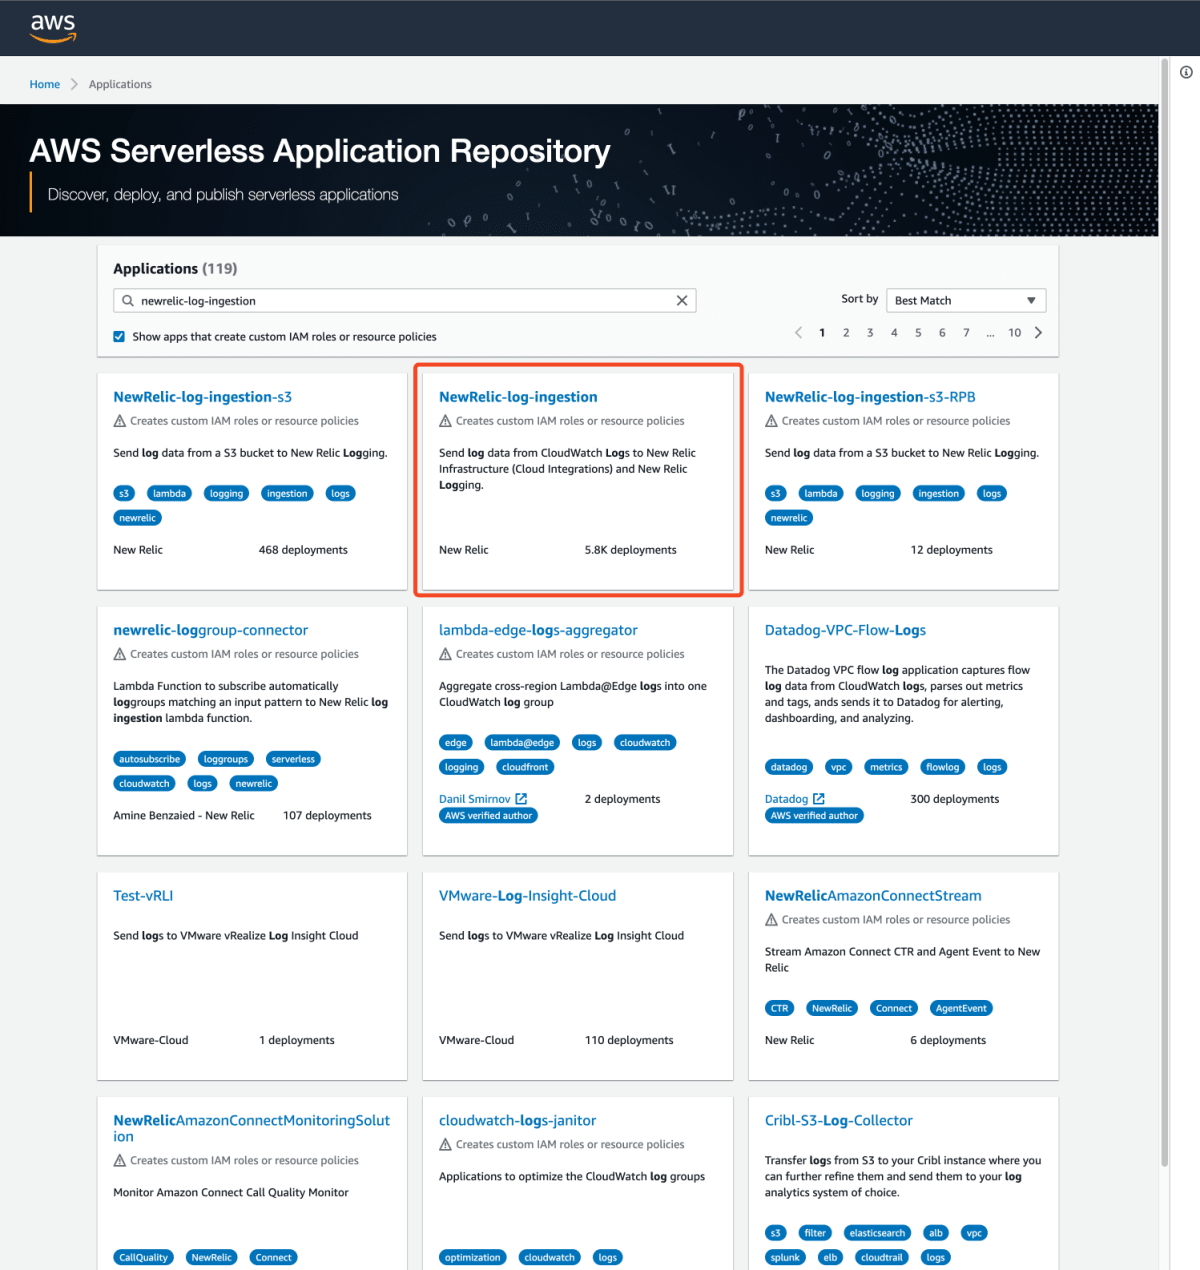Click the elasticsearch tag

tap(877, 1233)
